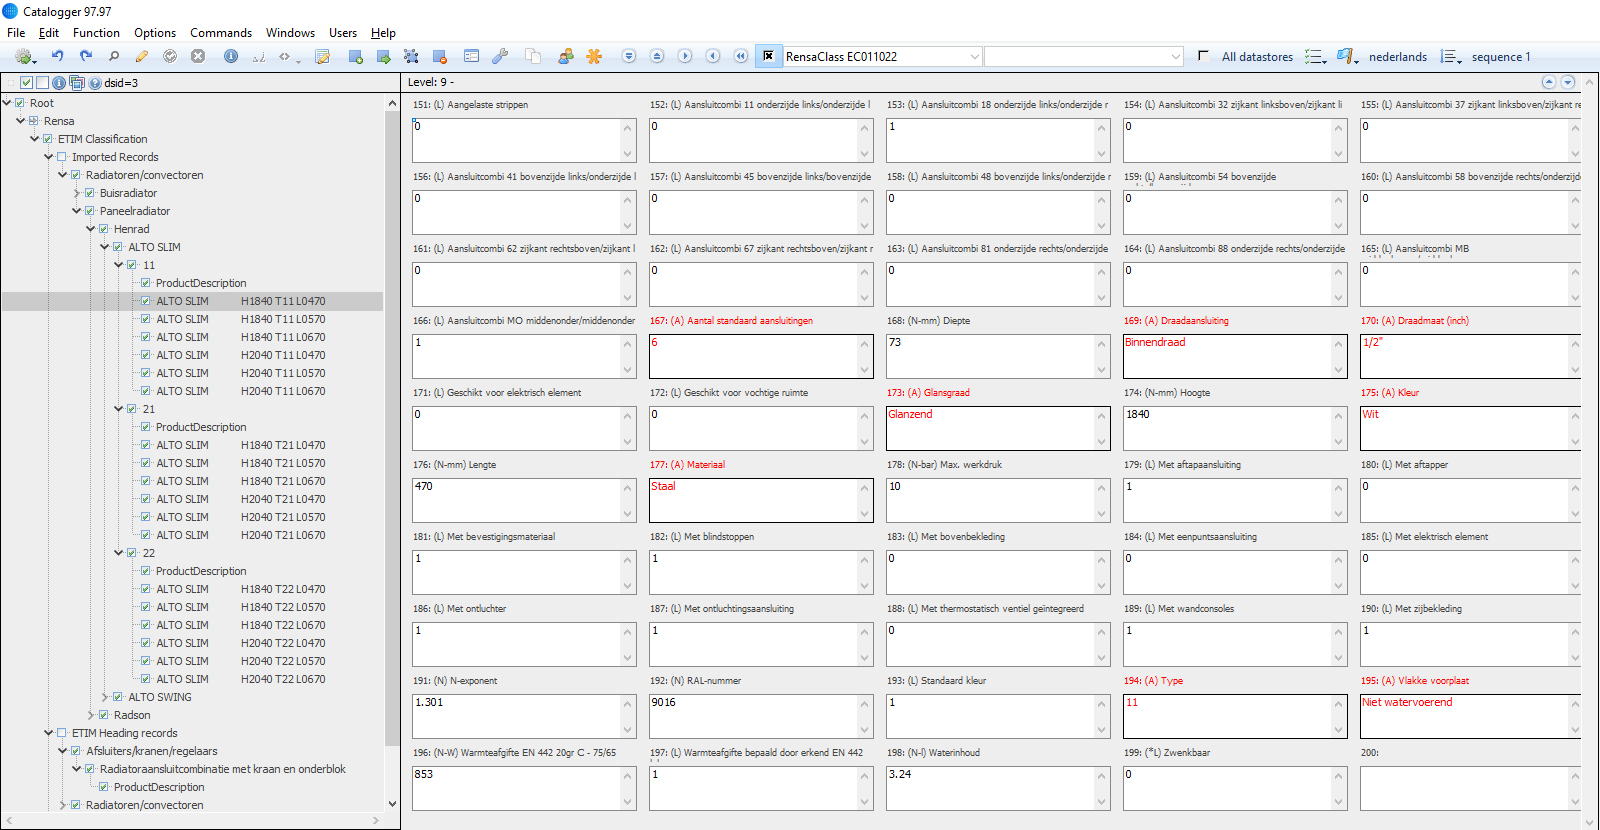Expand the Radson tree node
1600x830 pixels.
click(91, 715)
